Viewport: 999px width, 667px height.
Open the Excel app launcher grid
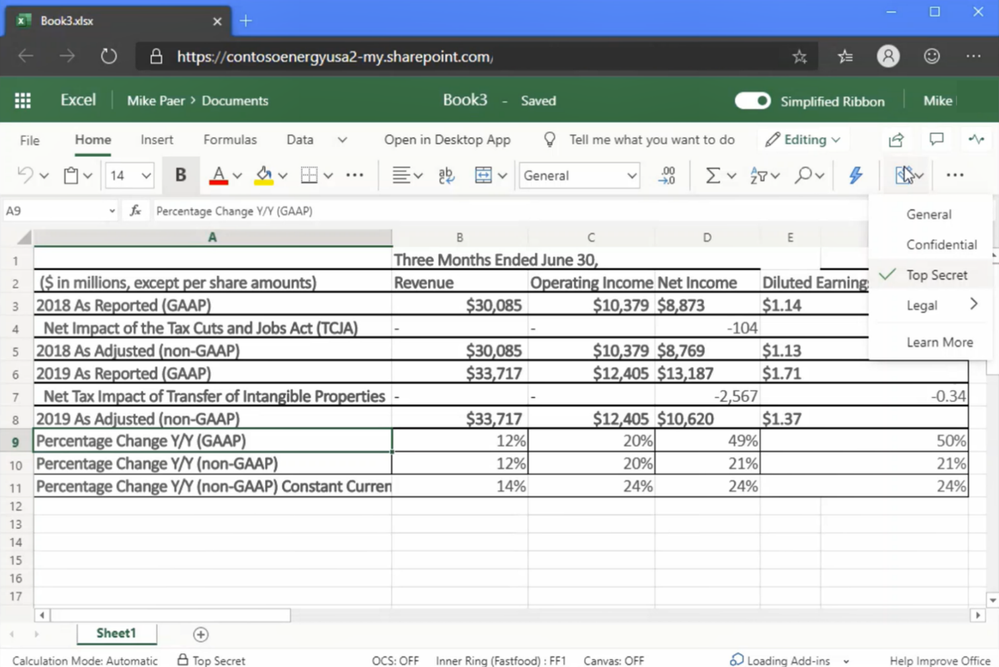click(22, 100)
